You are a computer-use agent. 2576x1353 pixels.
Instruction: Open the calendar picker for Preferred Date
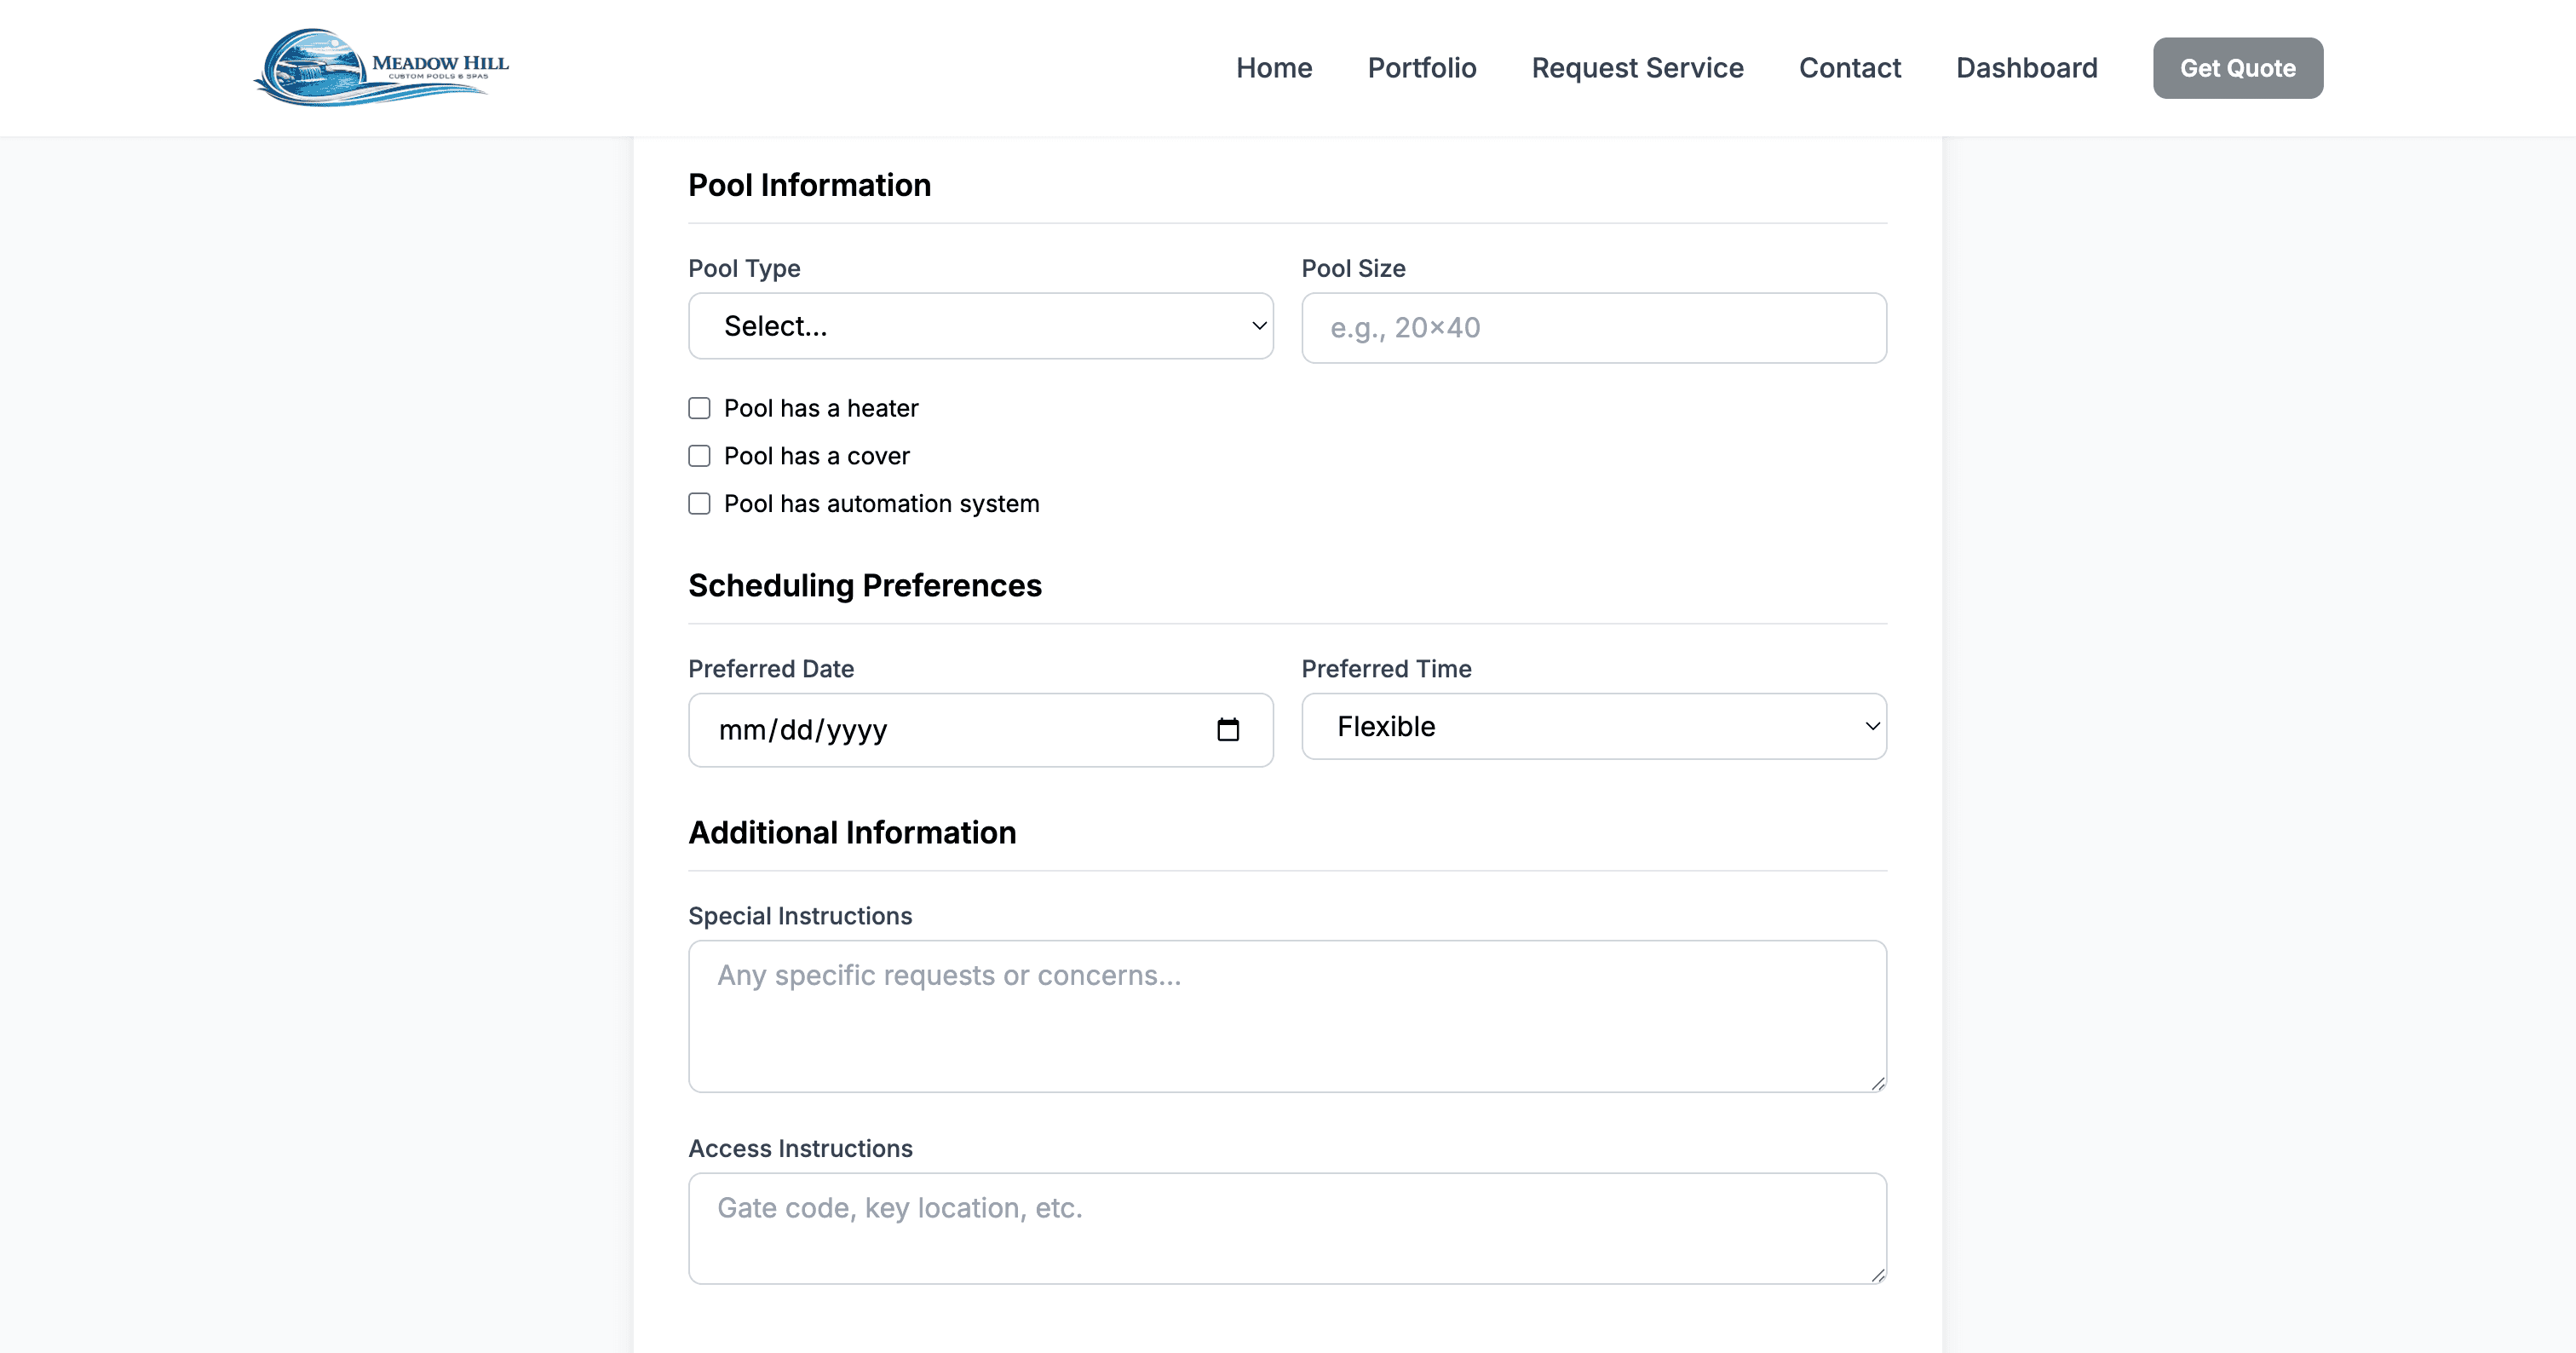(1229, 730)
